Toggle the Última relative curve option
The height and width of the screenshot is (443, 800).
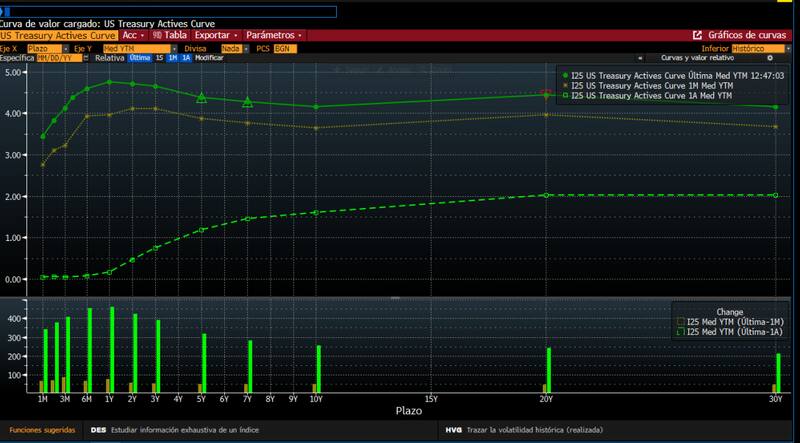[x=140, y=58]
